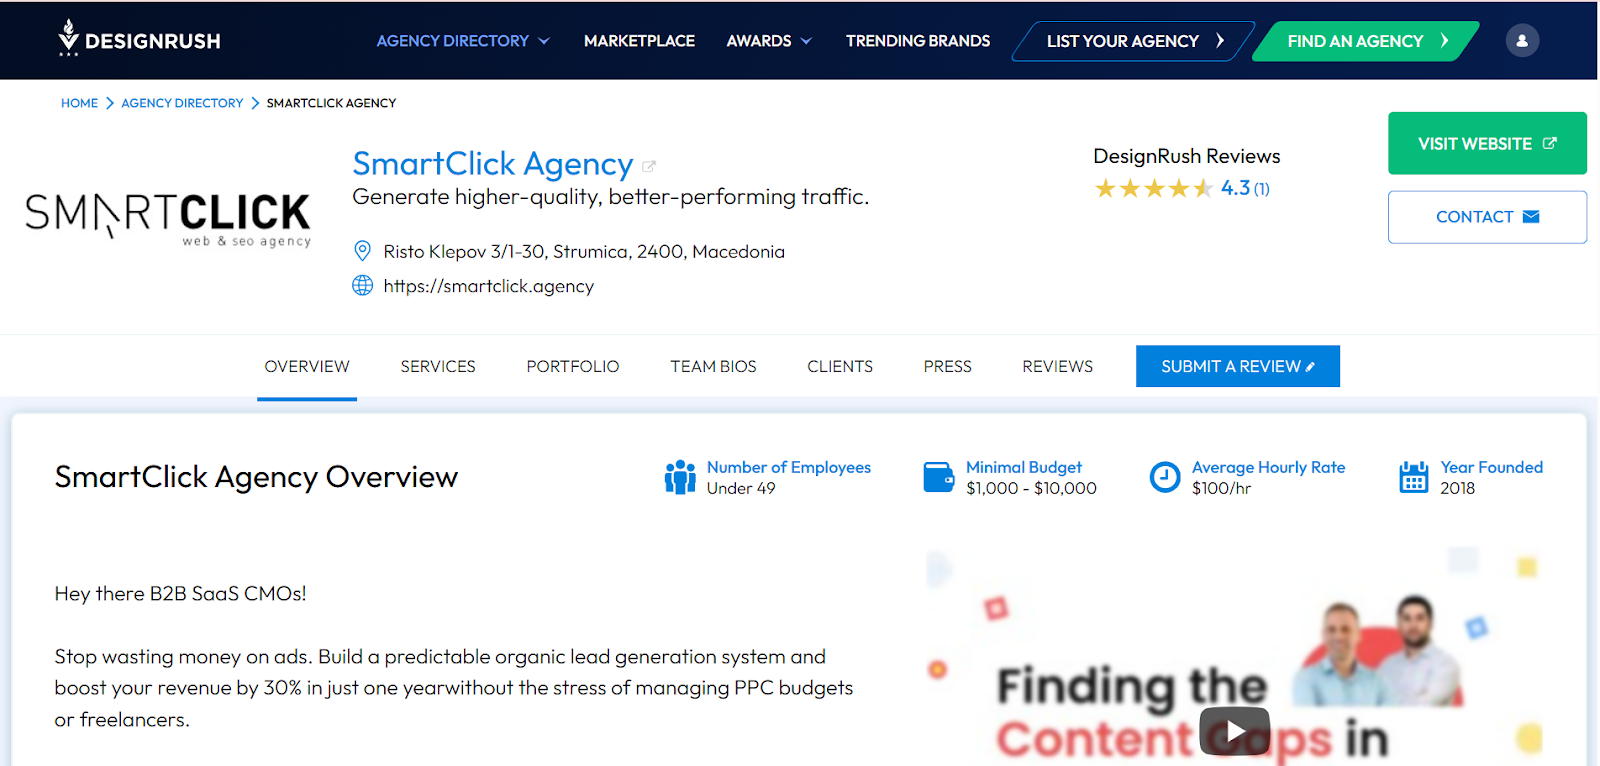
Task: Click the SmartClick Agency Overview heading
Action: [x=256, y=477]
